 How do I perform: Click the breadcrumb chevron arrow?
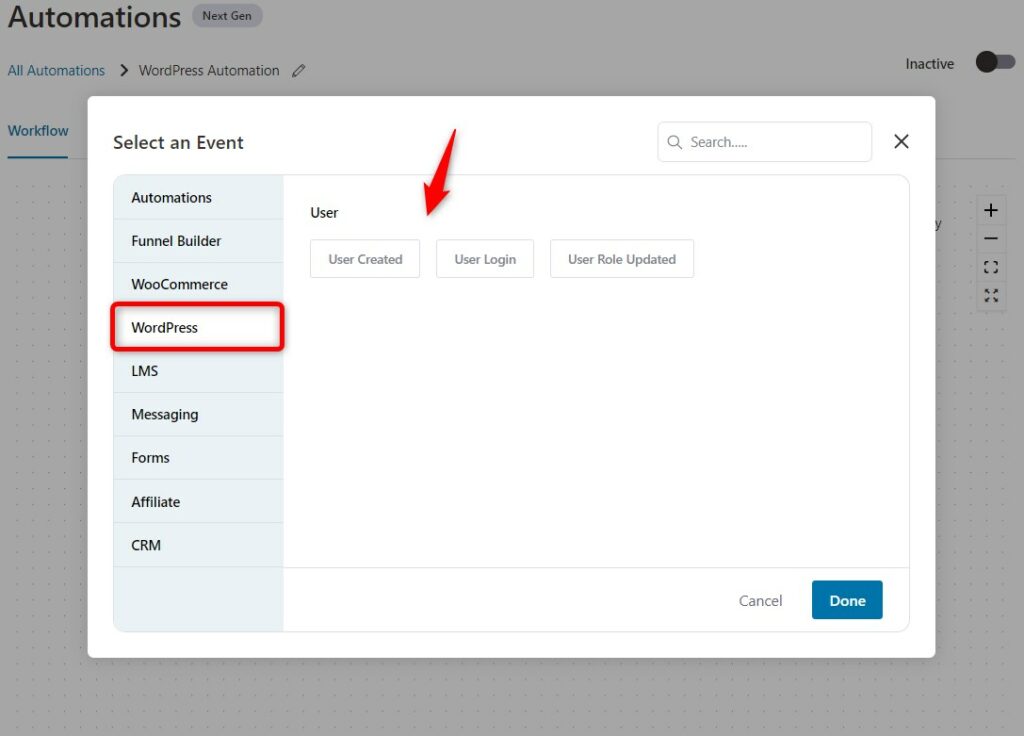(124, 70)
